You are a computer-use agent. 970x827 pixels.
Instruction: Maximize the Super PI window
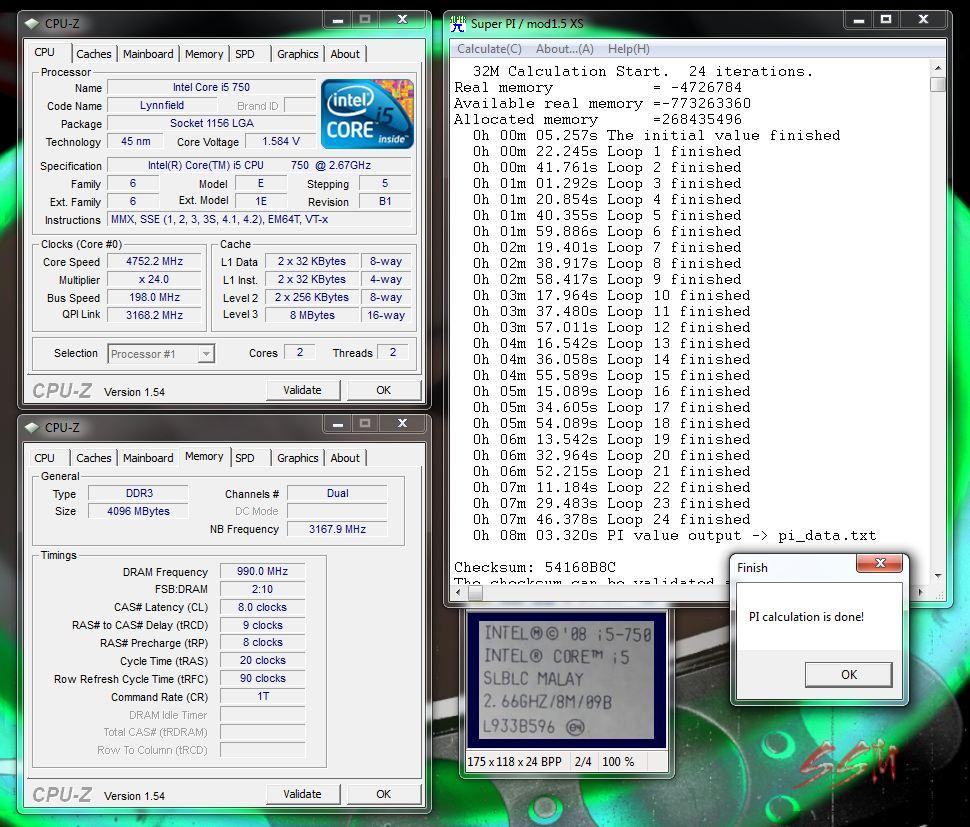point(886,20)
